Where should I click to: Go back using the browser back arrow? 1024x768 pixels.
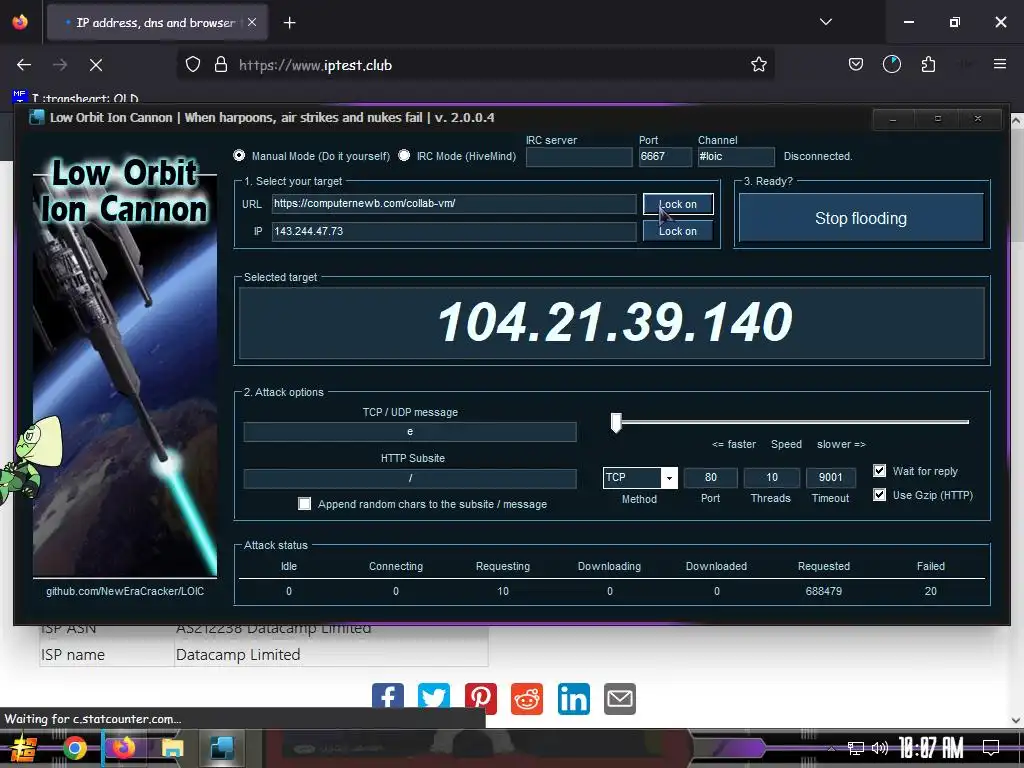(24, 65)
